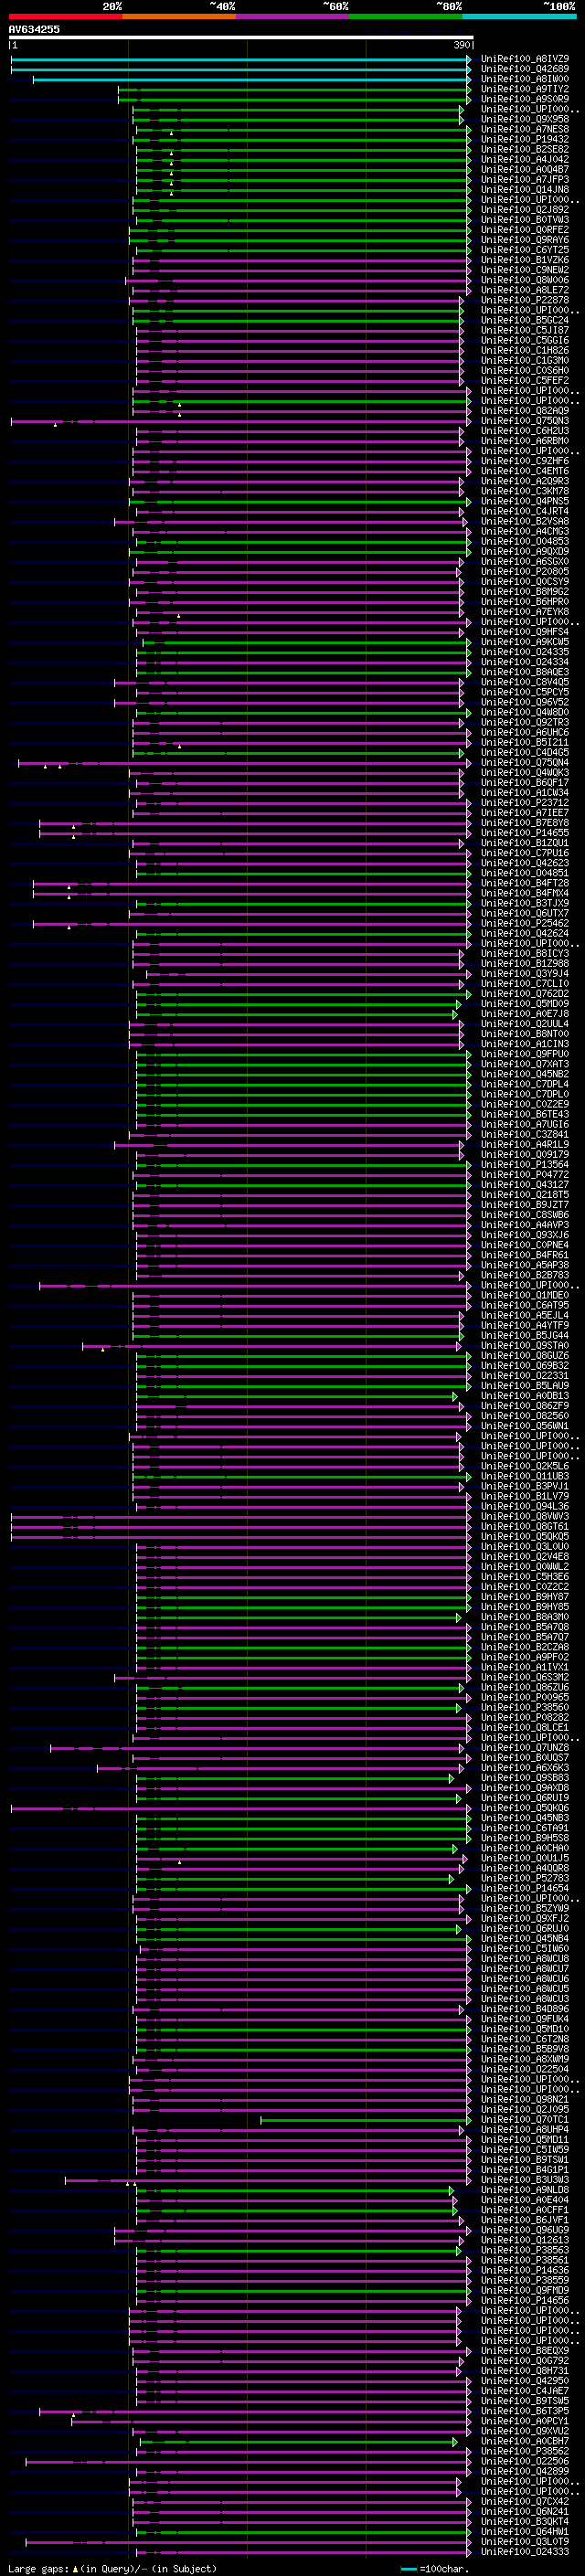585x2576 pixels.
Task: Select hit label UniRef100_Q762D2
Action: pos(525,993)
